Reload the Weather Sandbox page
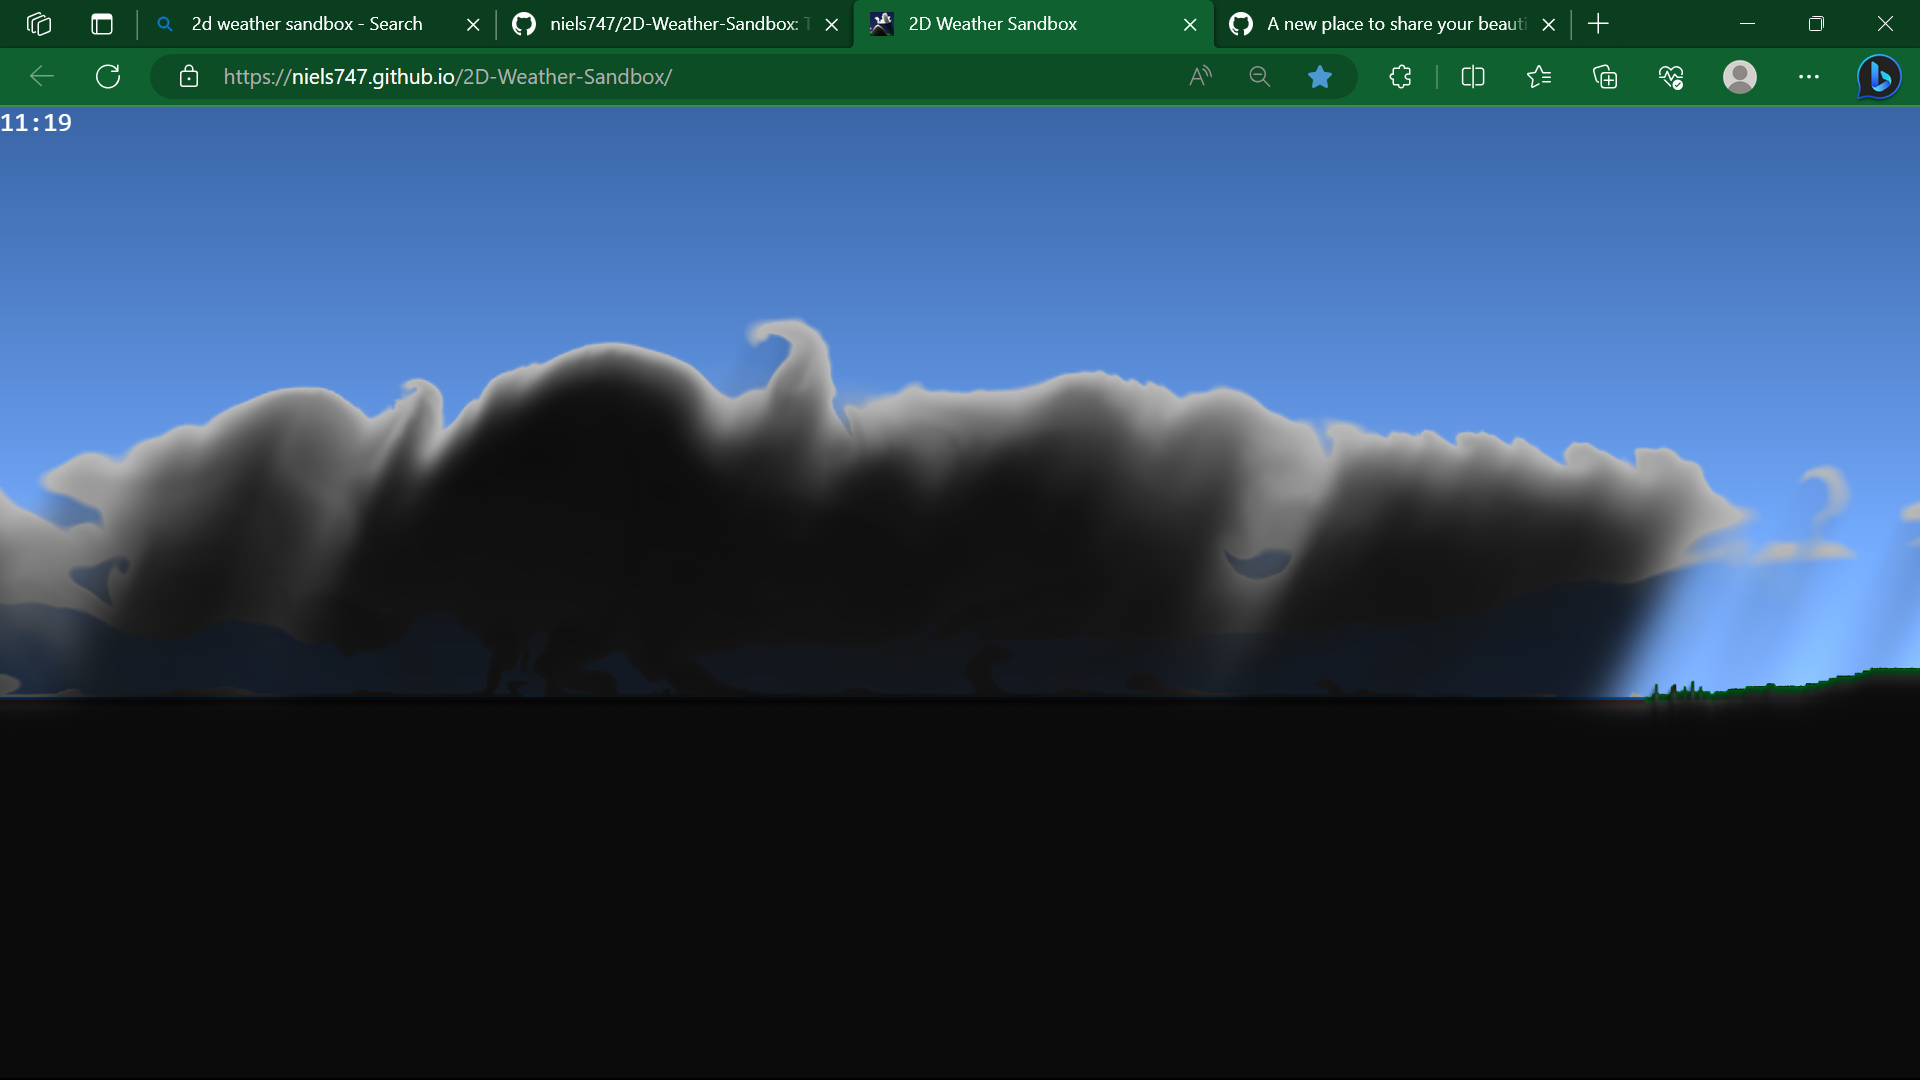 point(108,76)
